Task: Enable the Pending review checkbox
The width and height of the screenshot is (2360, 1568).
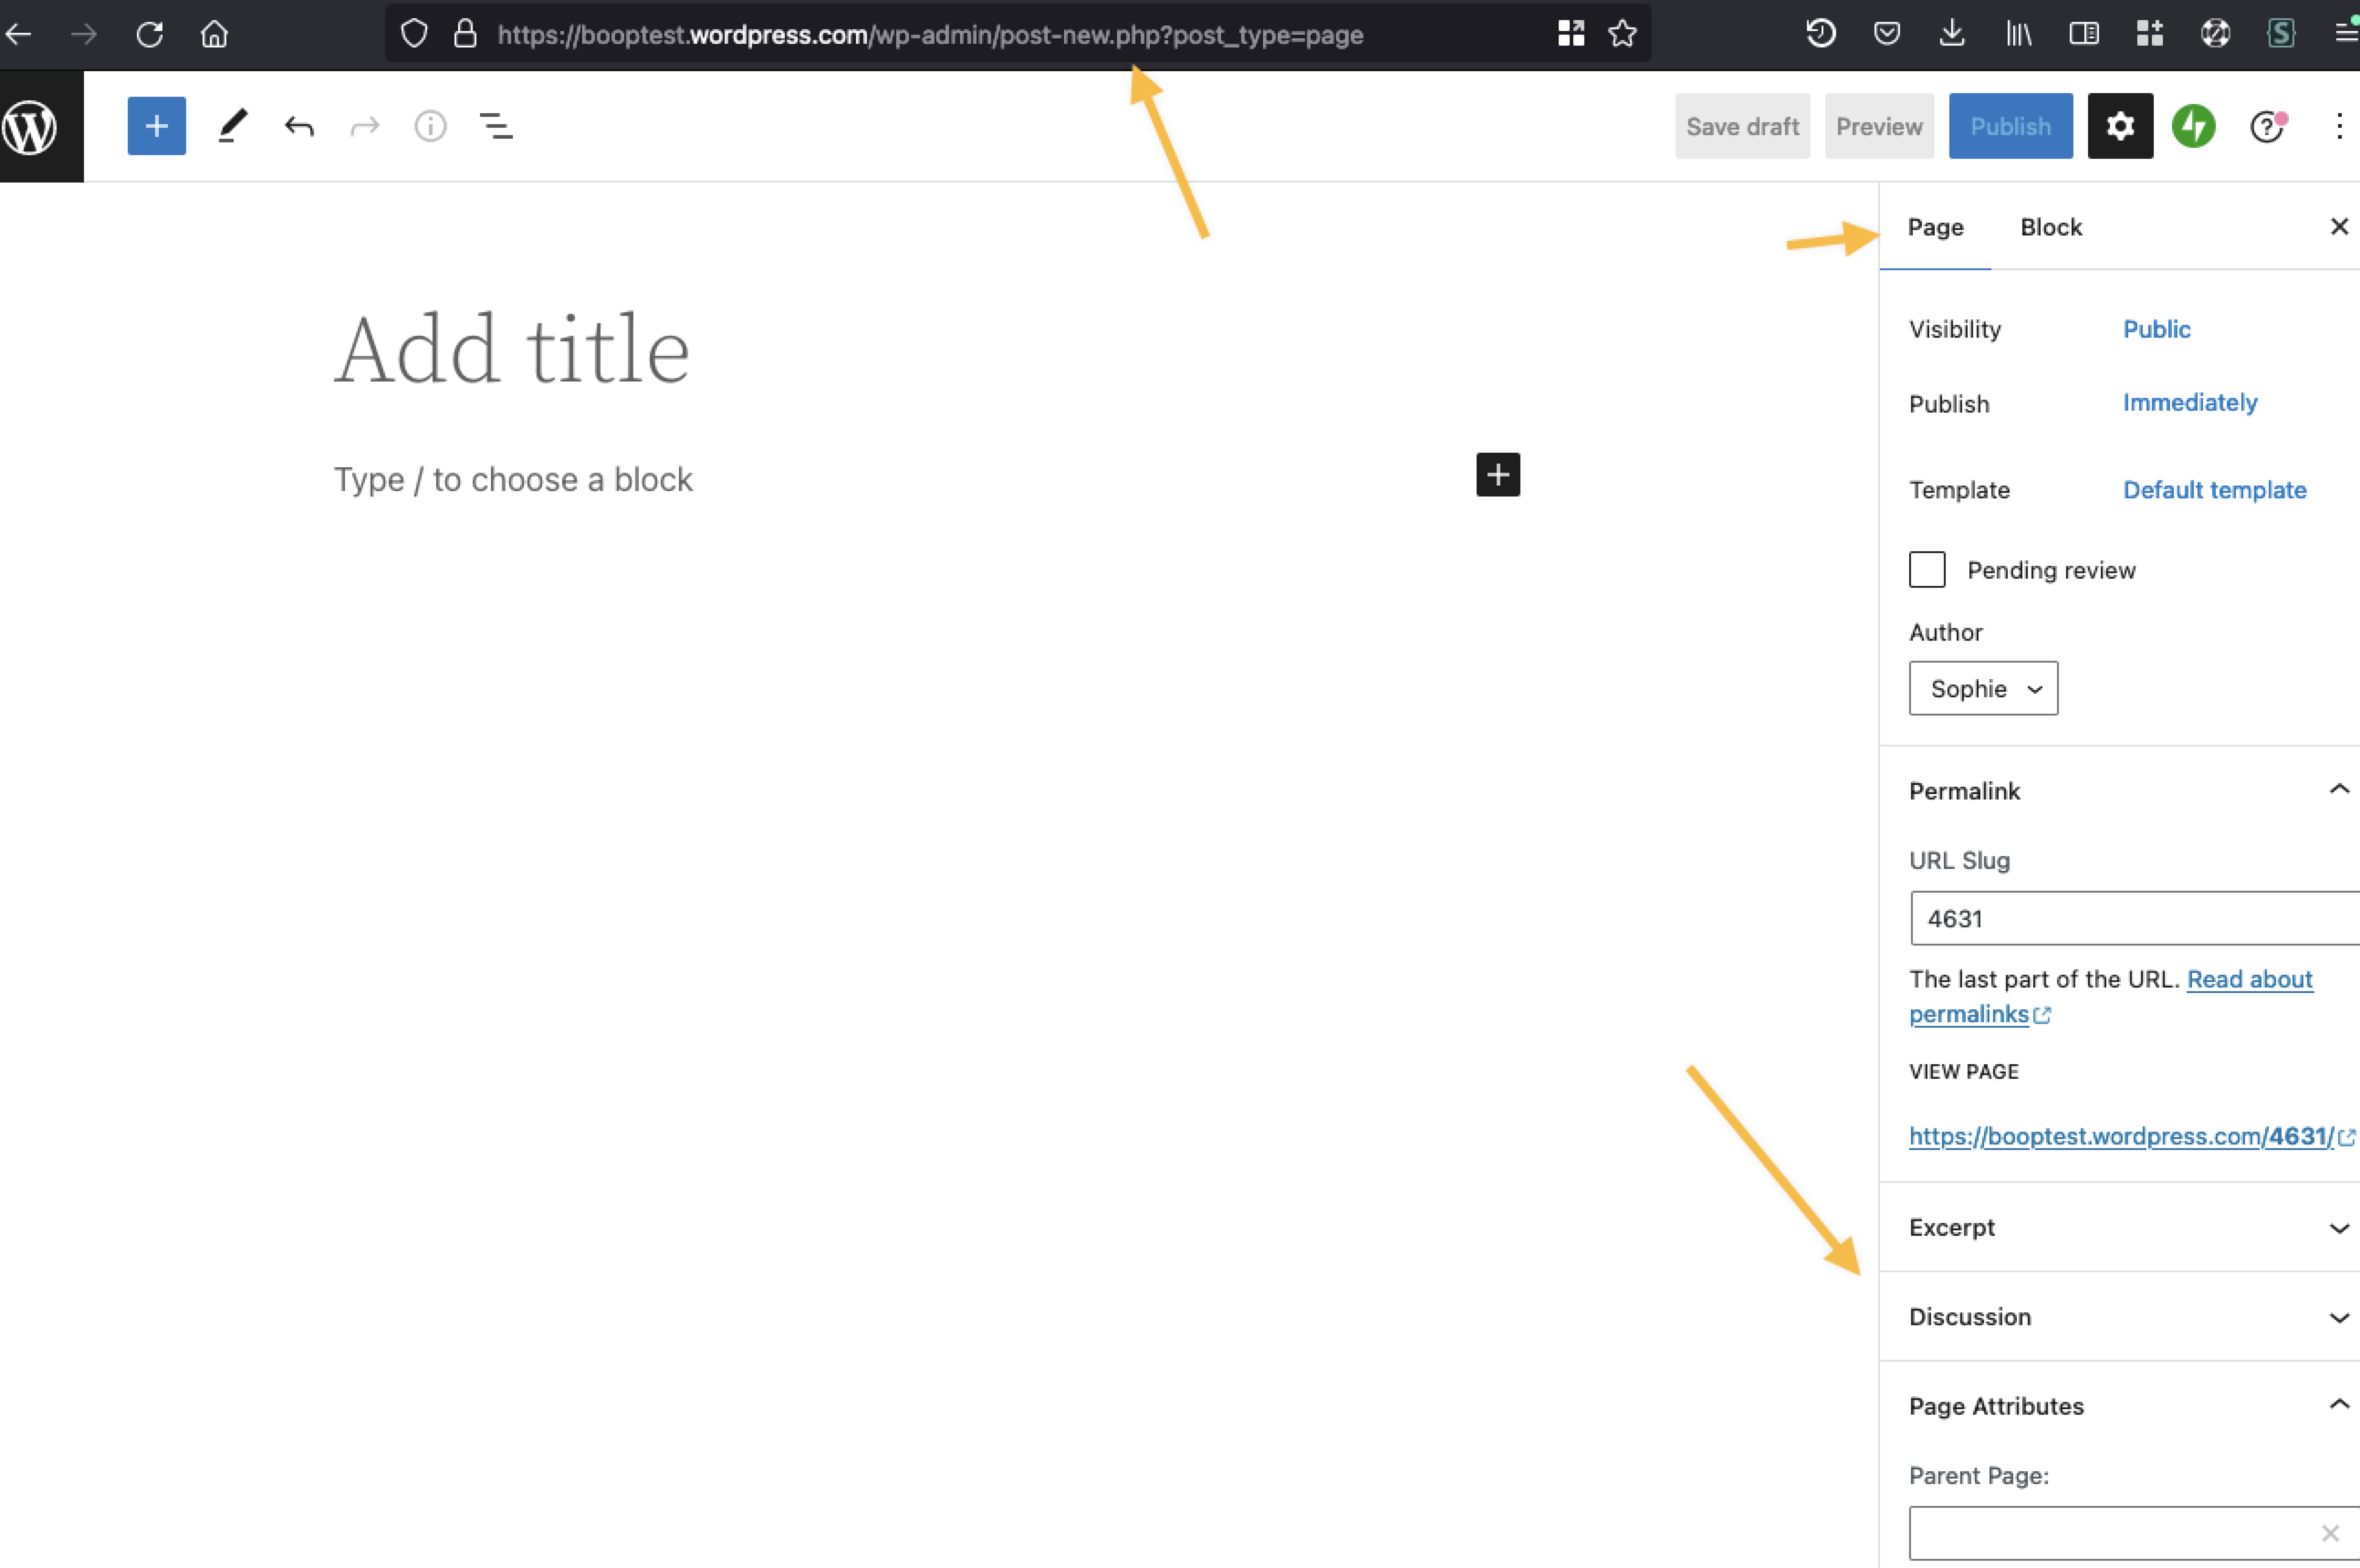Action: pyautogui.click(x=1926, y=570)
